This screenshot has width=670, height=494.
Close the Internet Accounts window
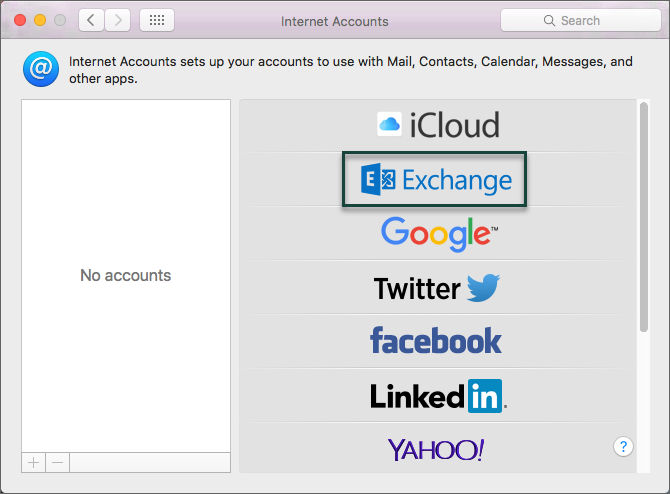[20, 20]
